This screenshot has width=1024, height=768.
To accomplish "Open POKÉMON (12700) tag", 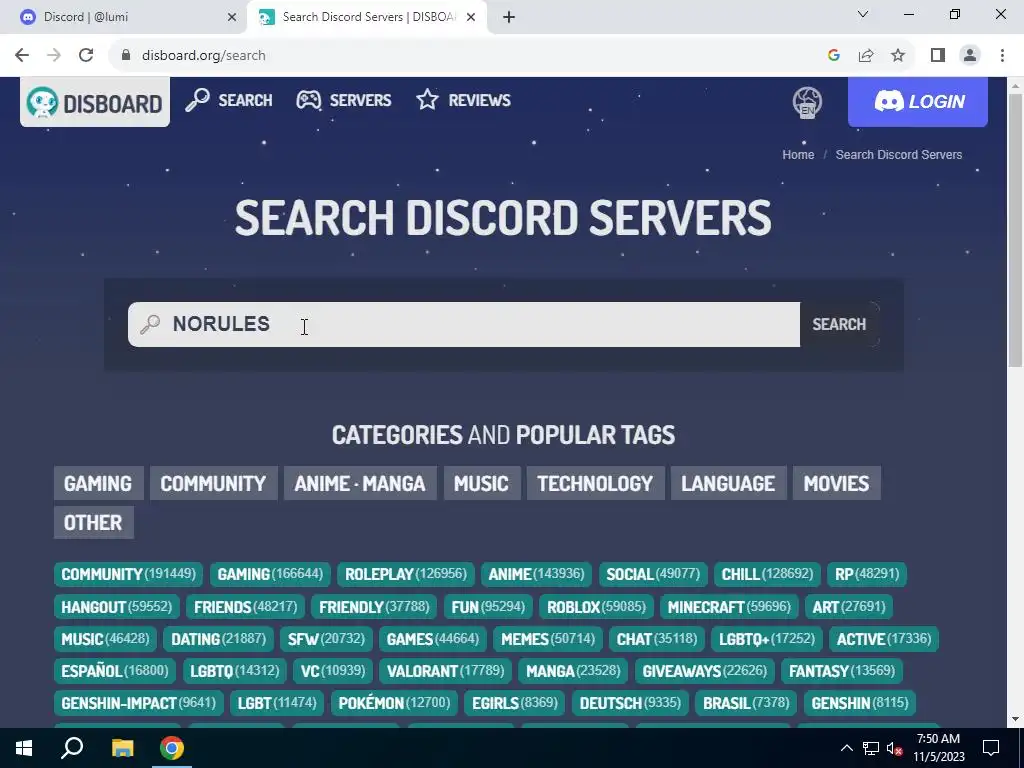I will [394, 703].
